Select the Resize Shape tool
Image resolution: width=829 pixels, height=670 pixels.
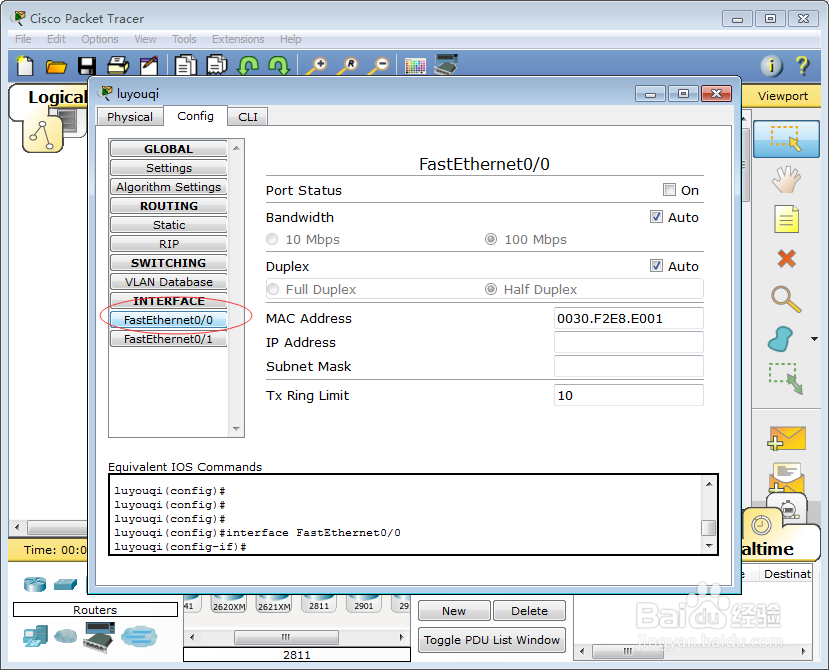(786, 379)
